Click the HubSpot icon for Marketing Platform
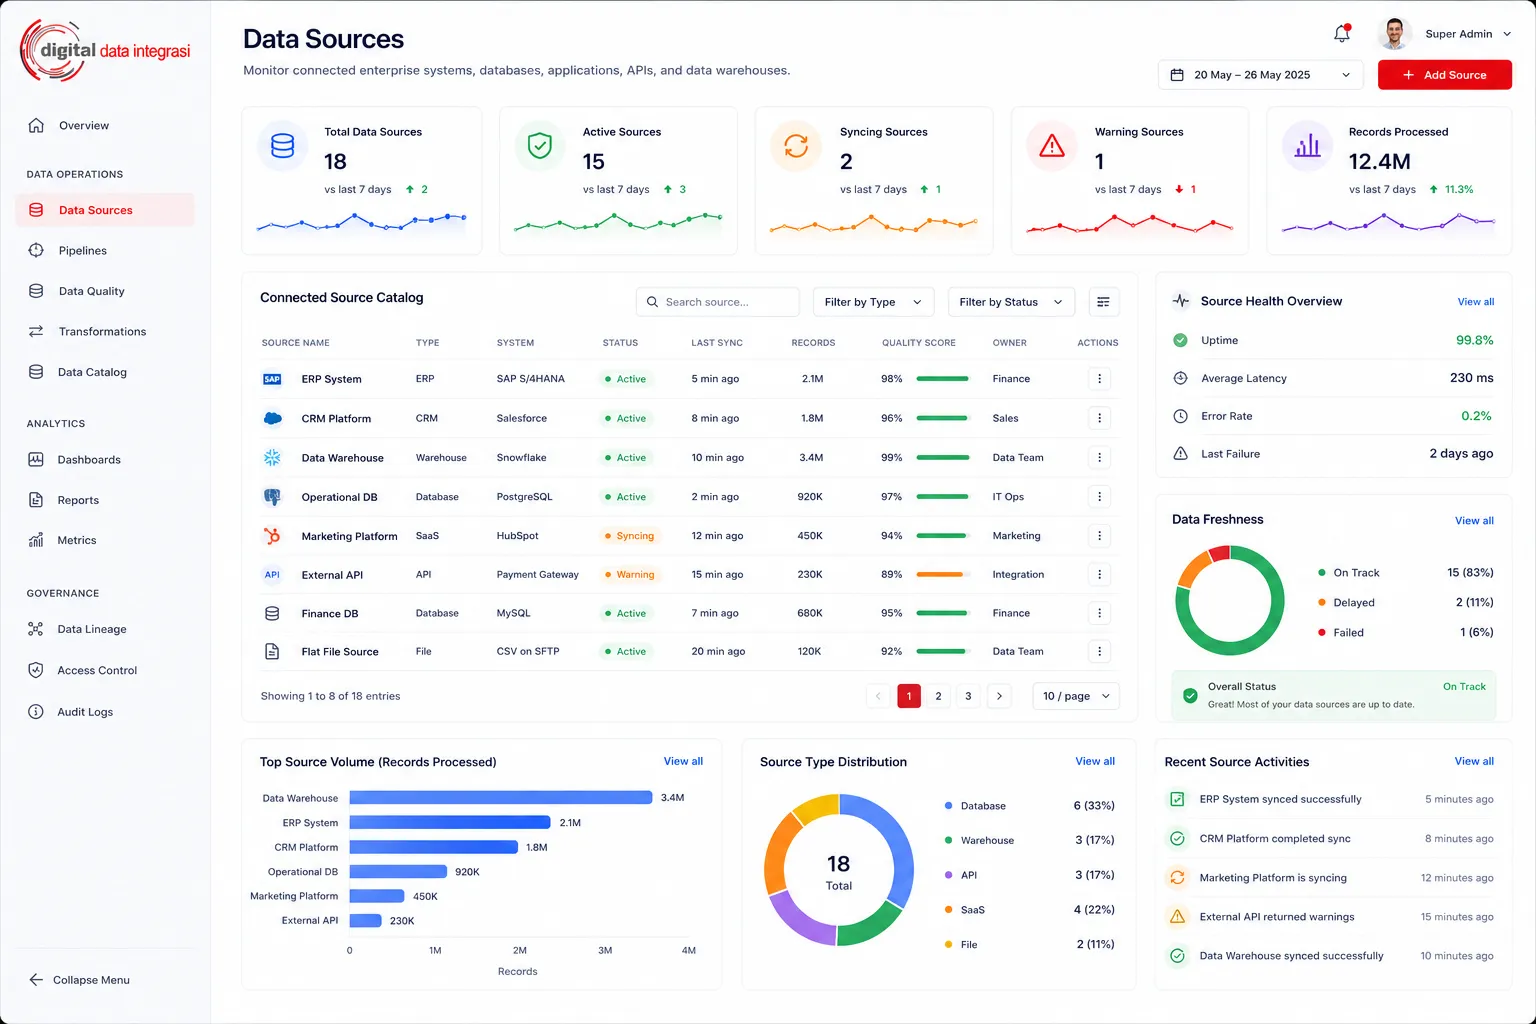Image resolution: width=1536 pixels, height=1024 pixels. [272, 536]
